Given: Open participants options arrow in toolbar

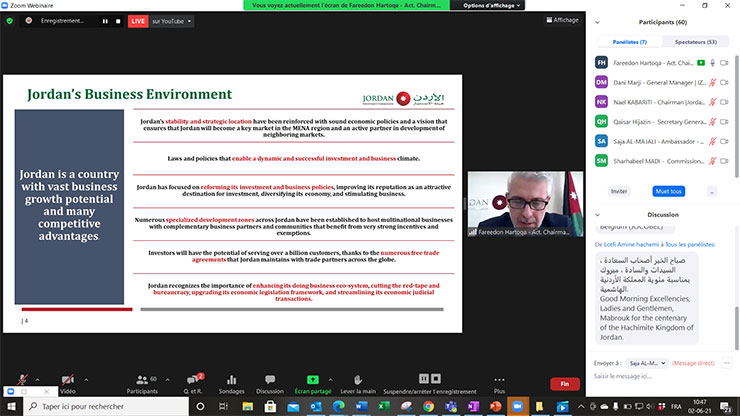Looking at the screenshot, I should [x=167, y=380].
